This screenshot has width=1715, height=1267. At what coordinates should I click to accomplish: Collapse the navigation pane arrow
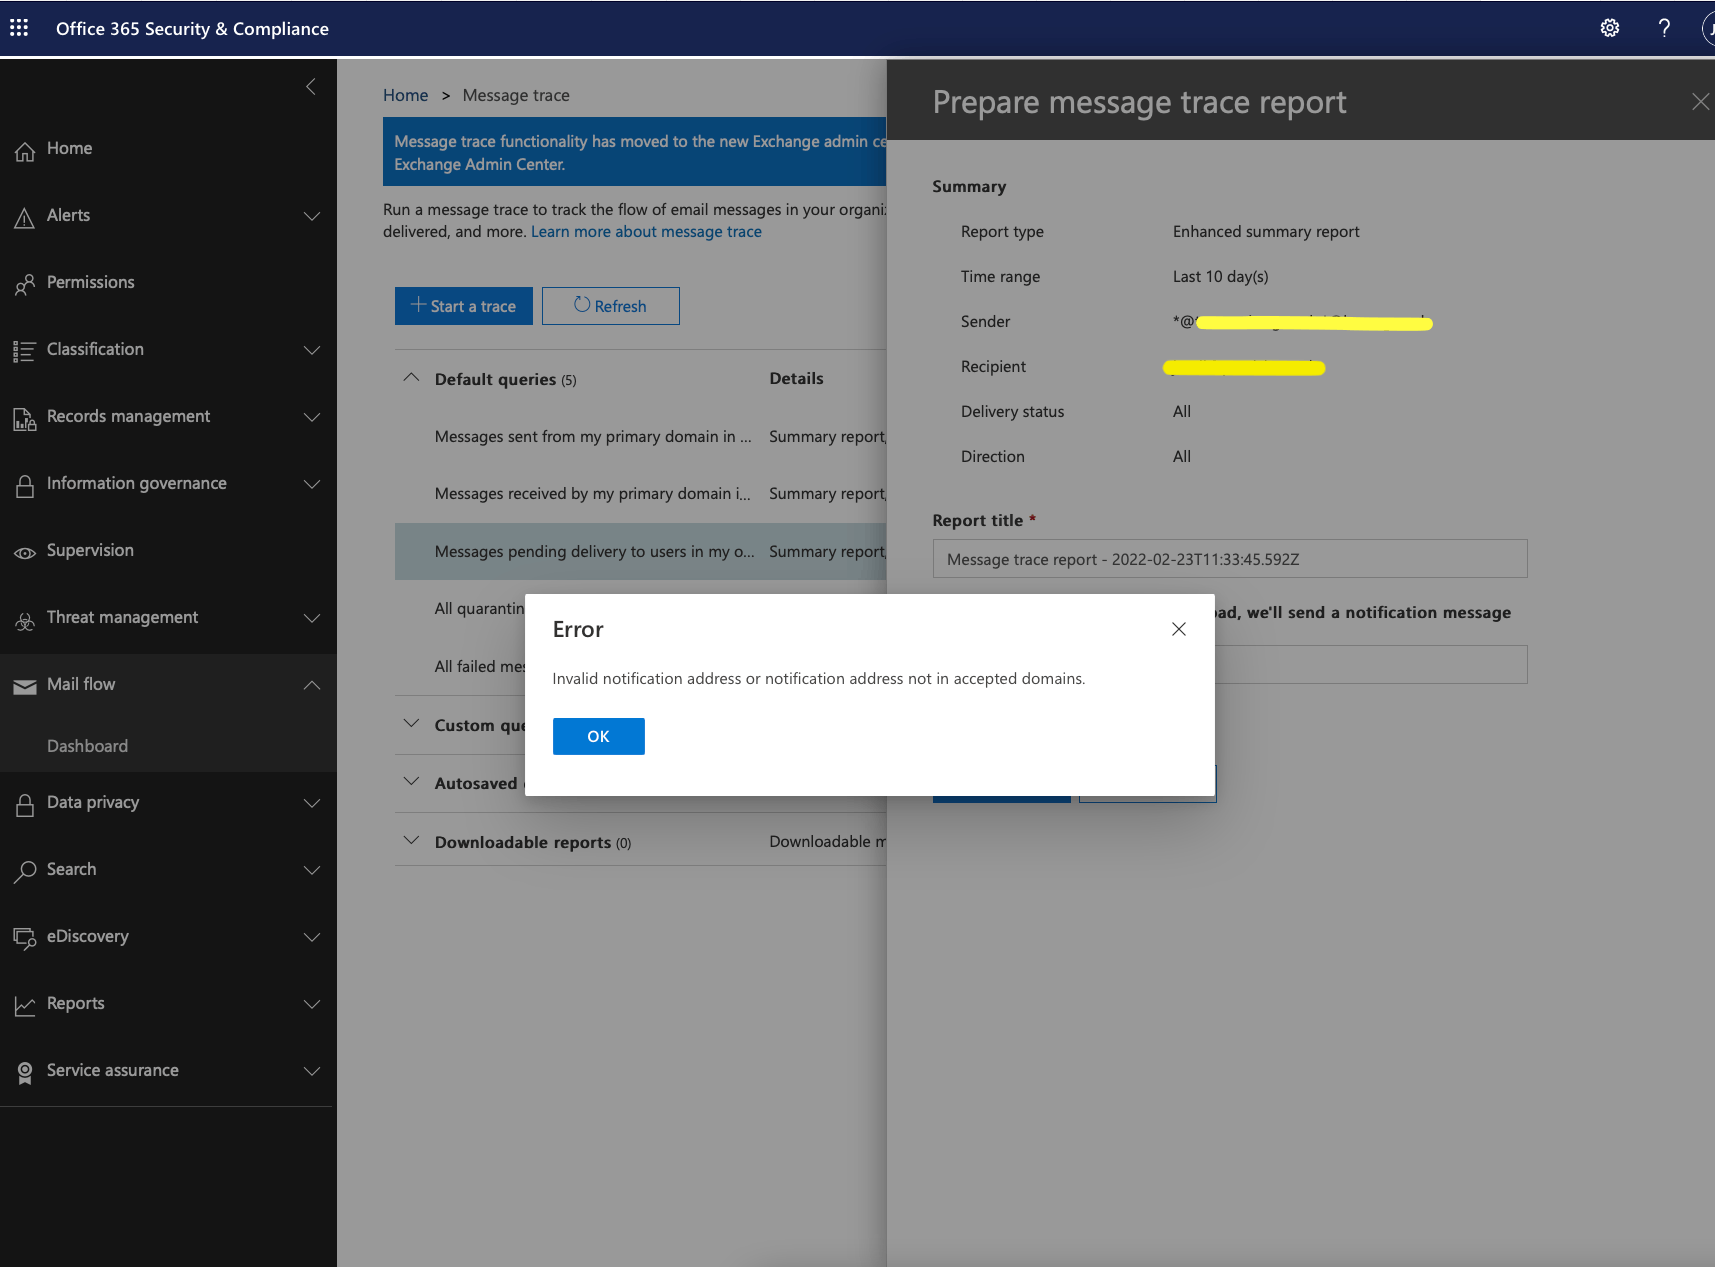[x=311, y=87]
